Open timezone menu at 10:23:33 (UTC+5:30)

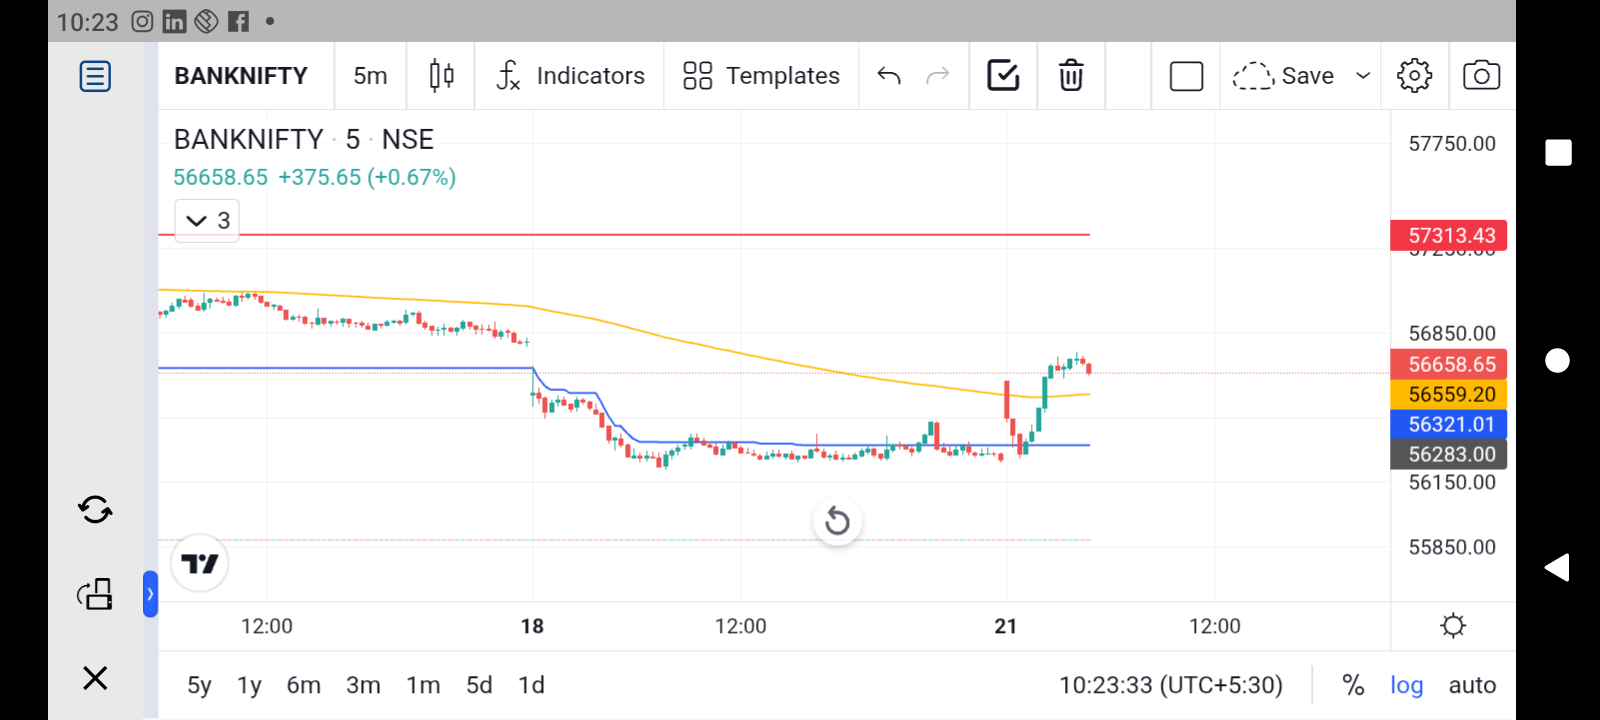coord(1171,685)
